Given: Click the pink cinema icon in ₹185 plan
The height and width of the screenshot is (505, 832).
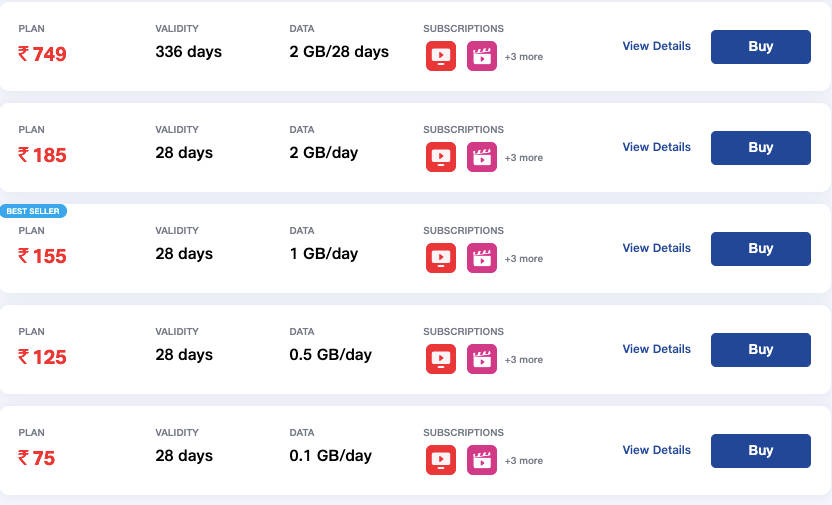Looking at the screenshot, I should coord(482,157).
